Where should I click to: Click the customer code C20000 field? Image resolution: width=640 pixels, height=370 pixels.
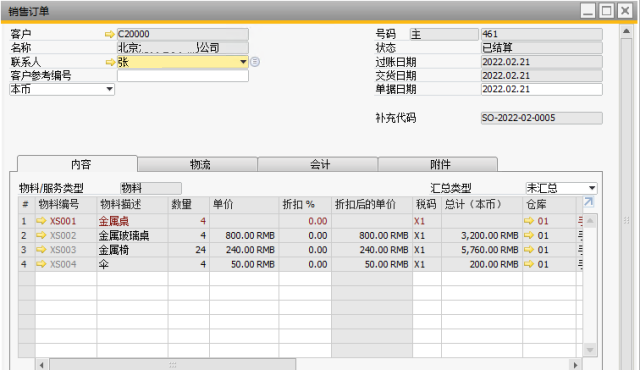tap(183, 34)
